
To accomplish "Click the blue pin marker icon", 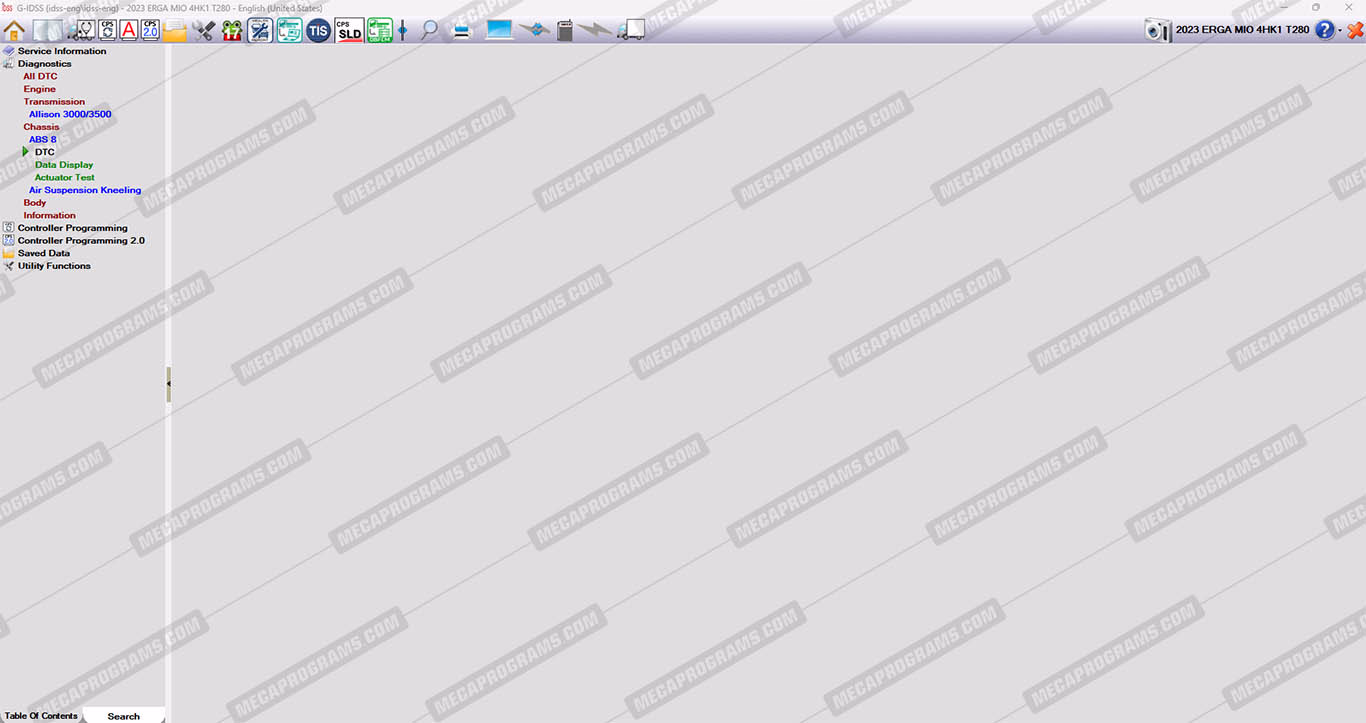I will pos(403,30).
